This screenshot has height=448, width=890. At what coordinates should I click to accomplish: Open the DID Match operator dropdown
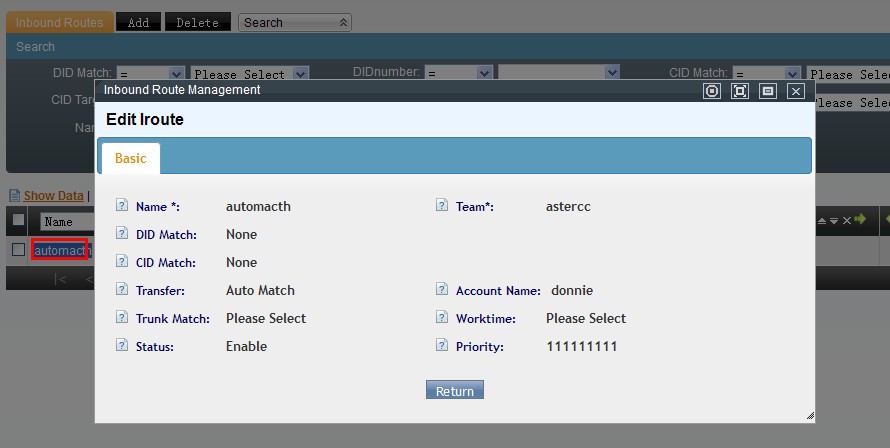(x=151, y=74)
